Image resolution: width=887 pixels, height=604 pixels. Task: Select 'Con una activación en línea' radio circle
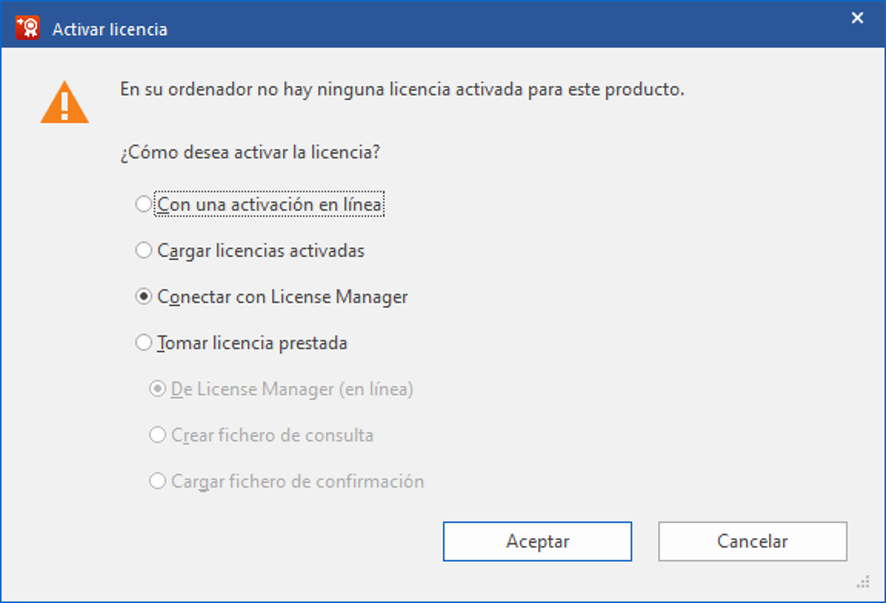tap(143, 204)
